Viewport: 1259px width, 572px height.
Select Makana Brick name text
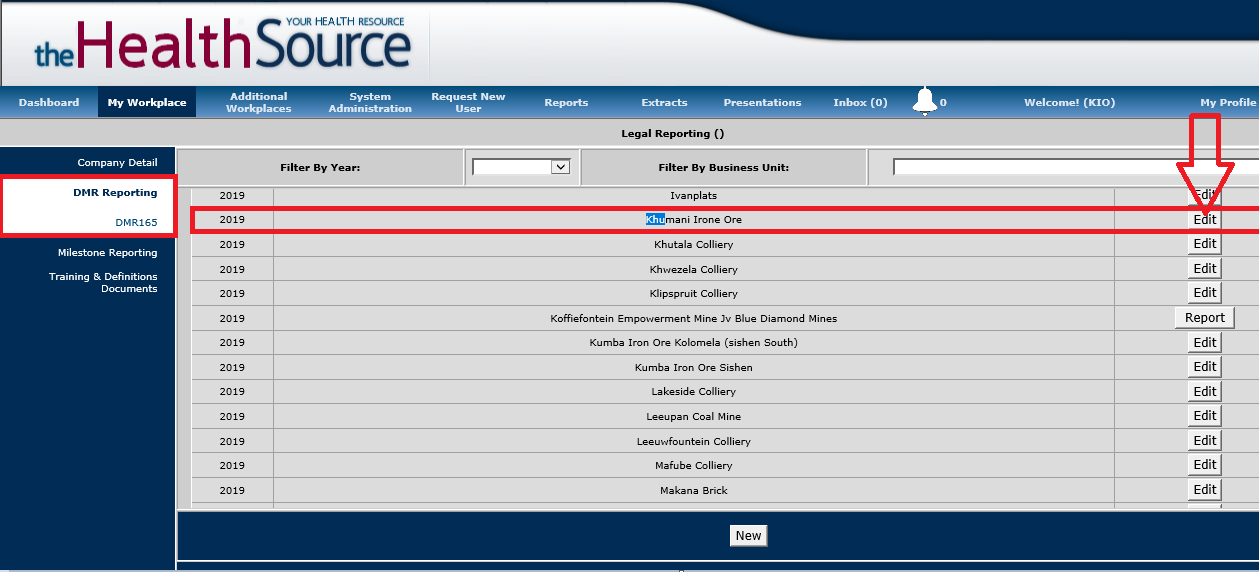click(x=693, y=491)
